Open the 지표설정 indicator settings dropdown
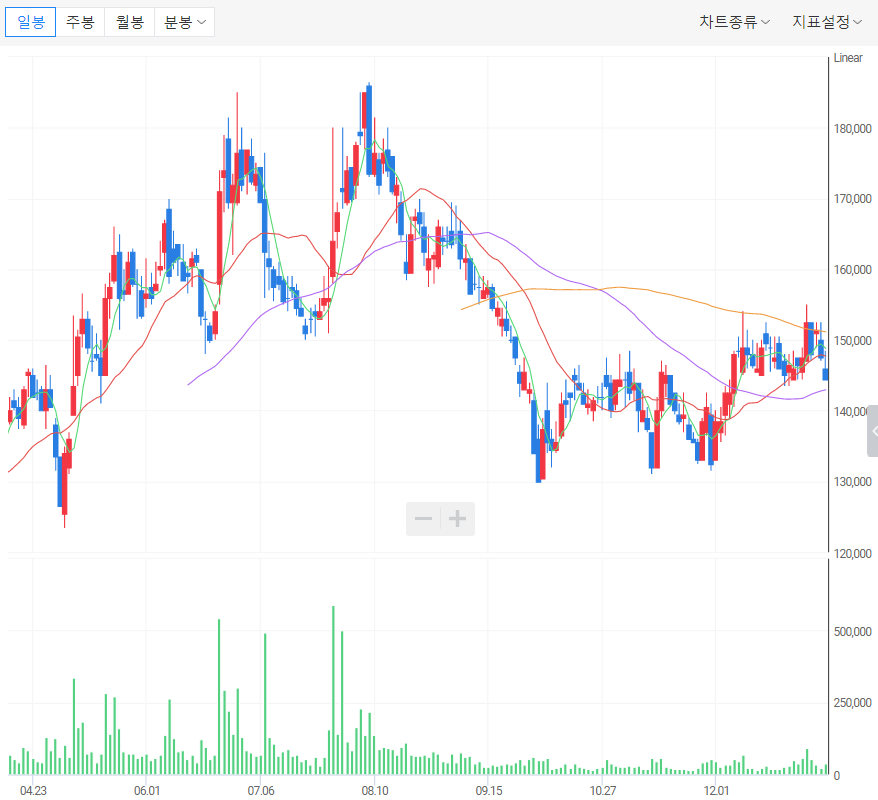 coord(826,22)
